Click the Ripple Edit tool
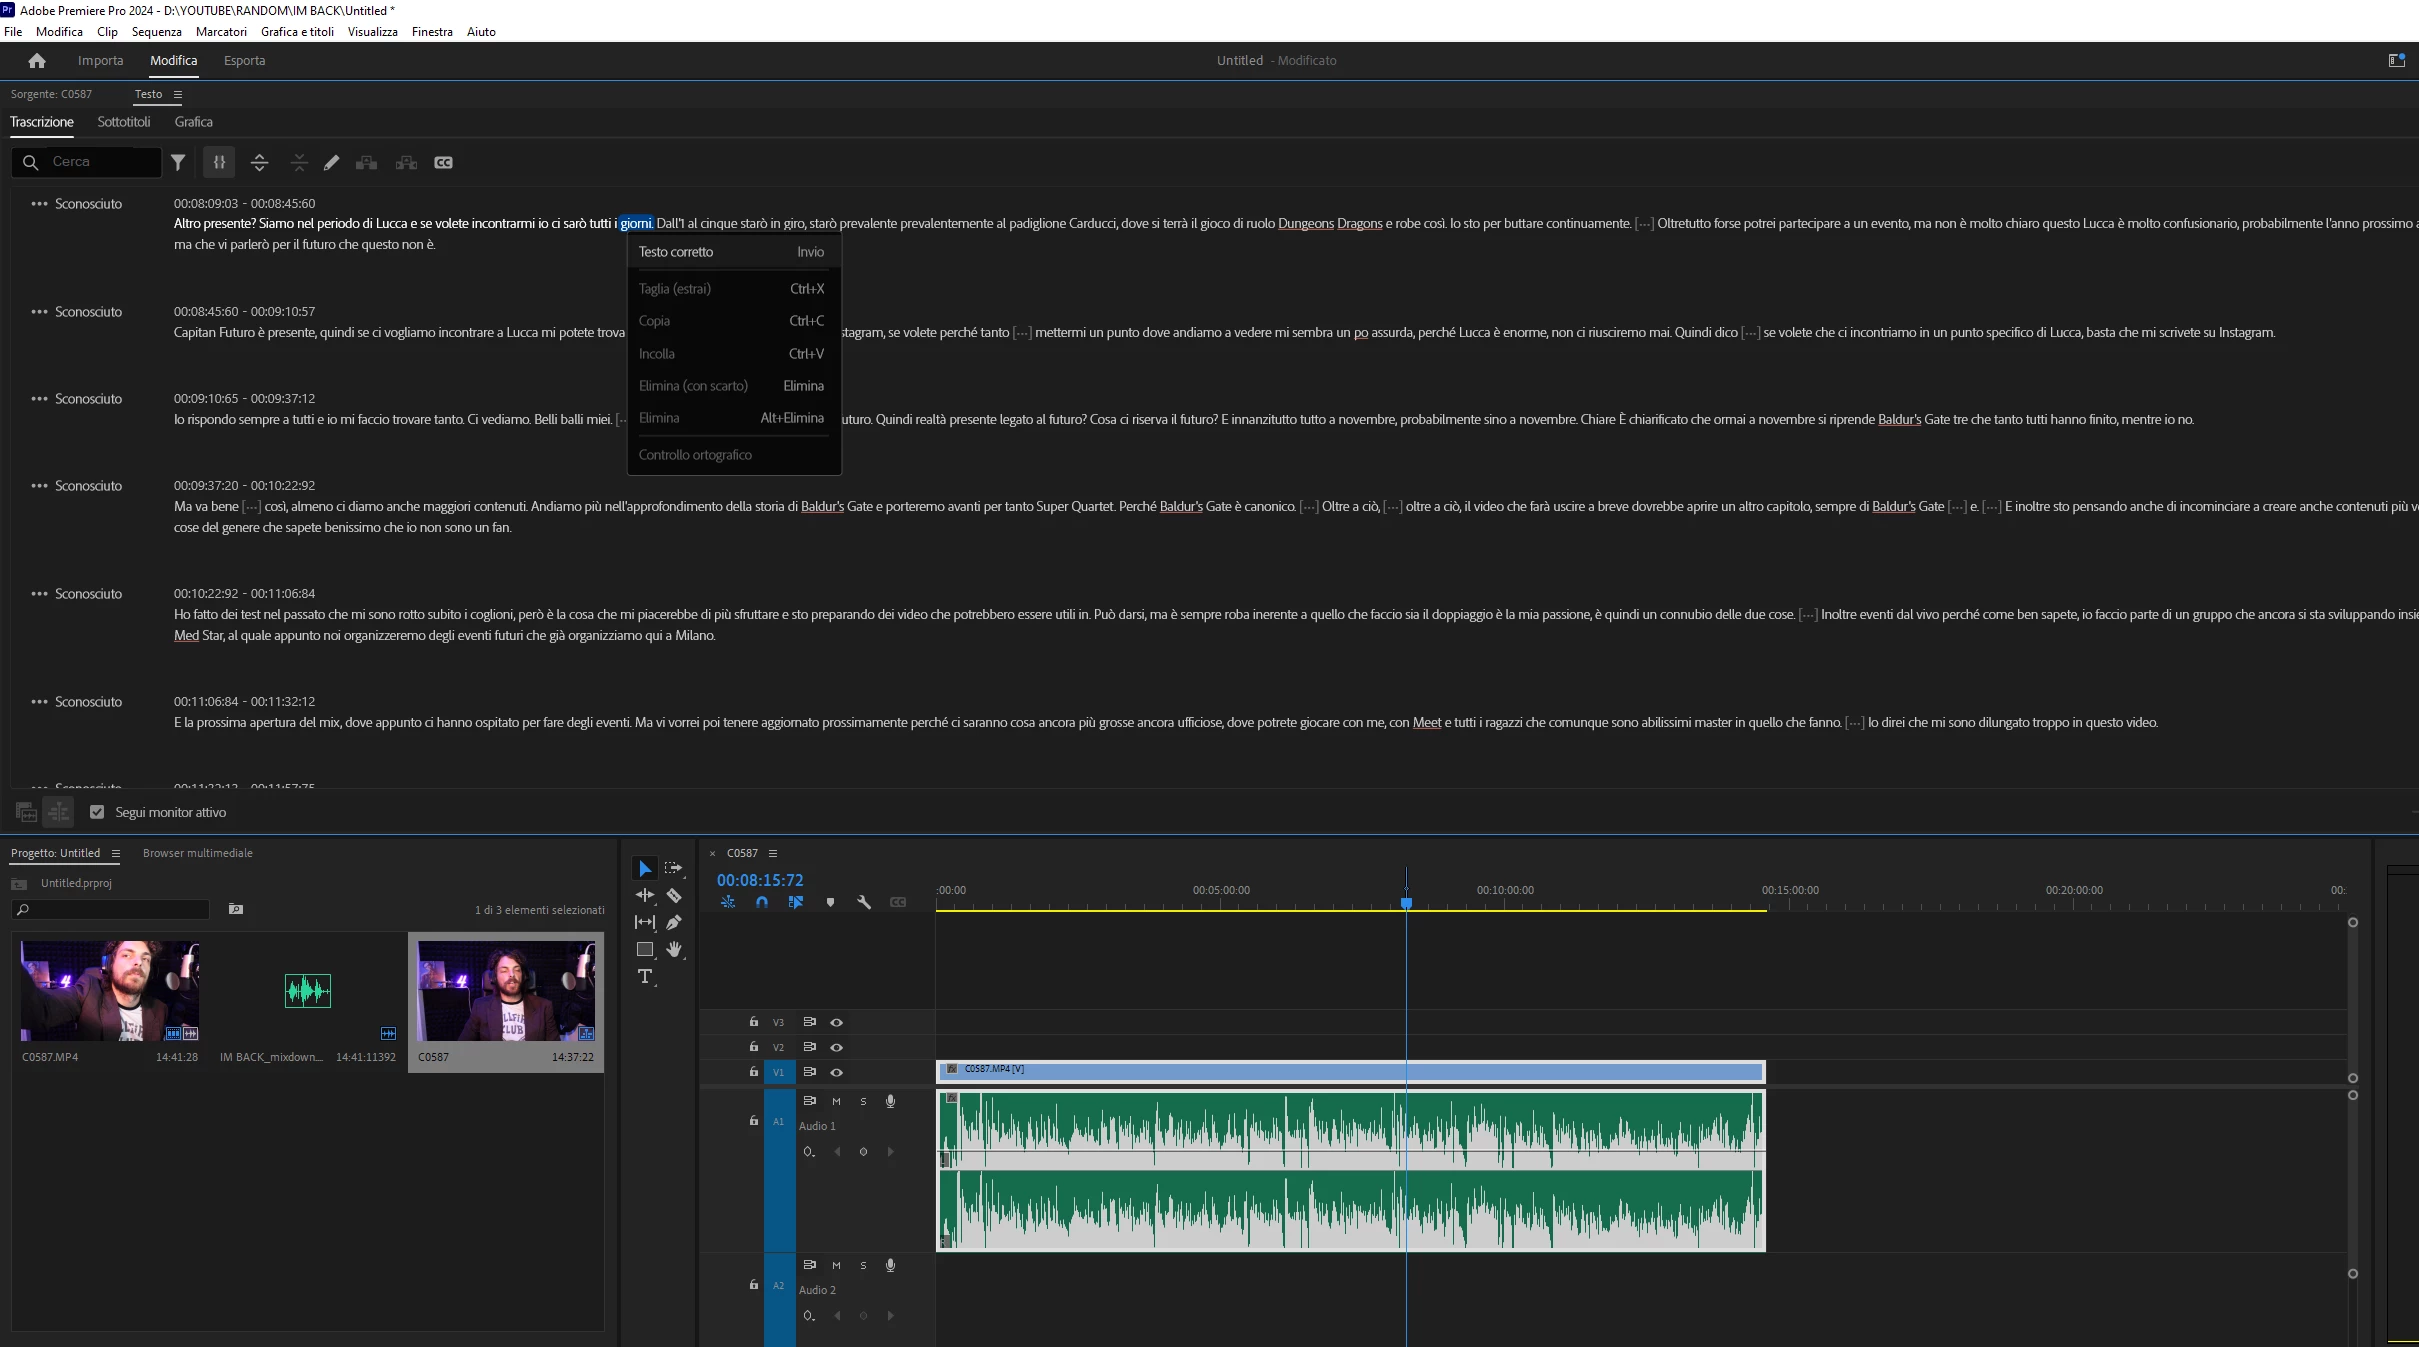 [x=645, y=896]
